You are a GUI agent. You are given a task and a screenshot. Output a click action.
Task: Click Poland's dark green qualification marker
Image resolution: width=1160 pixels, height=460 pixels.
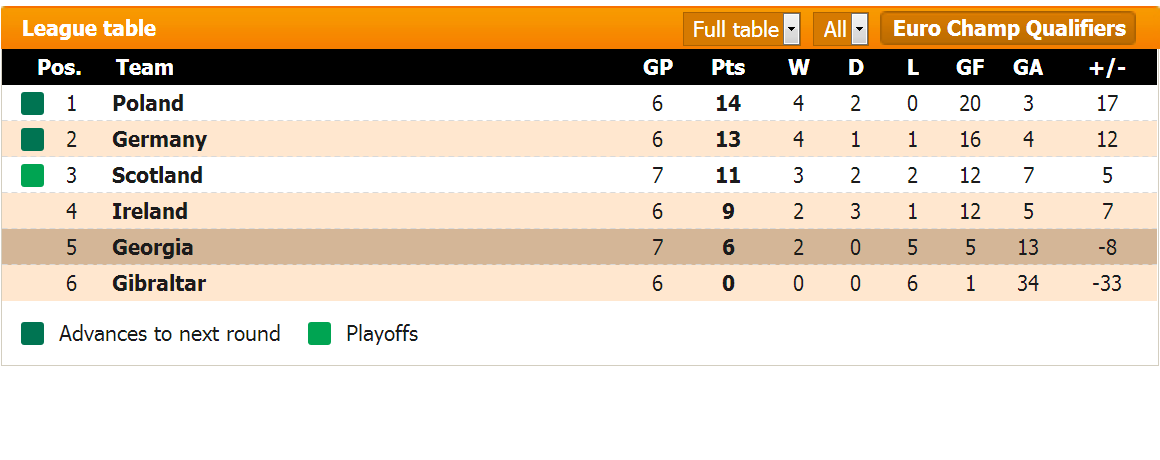coord(32,103)
